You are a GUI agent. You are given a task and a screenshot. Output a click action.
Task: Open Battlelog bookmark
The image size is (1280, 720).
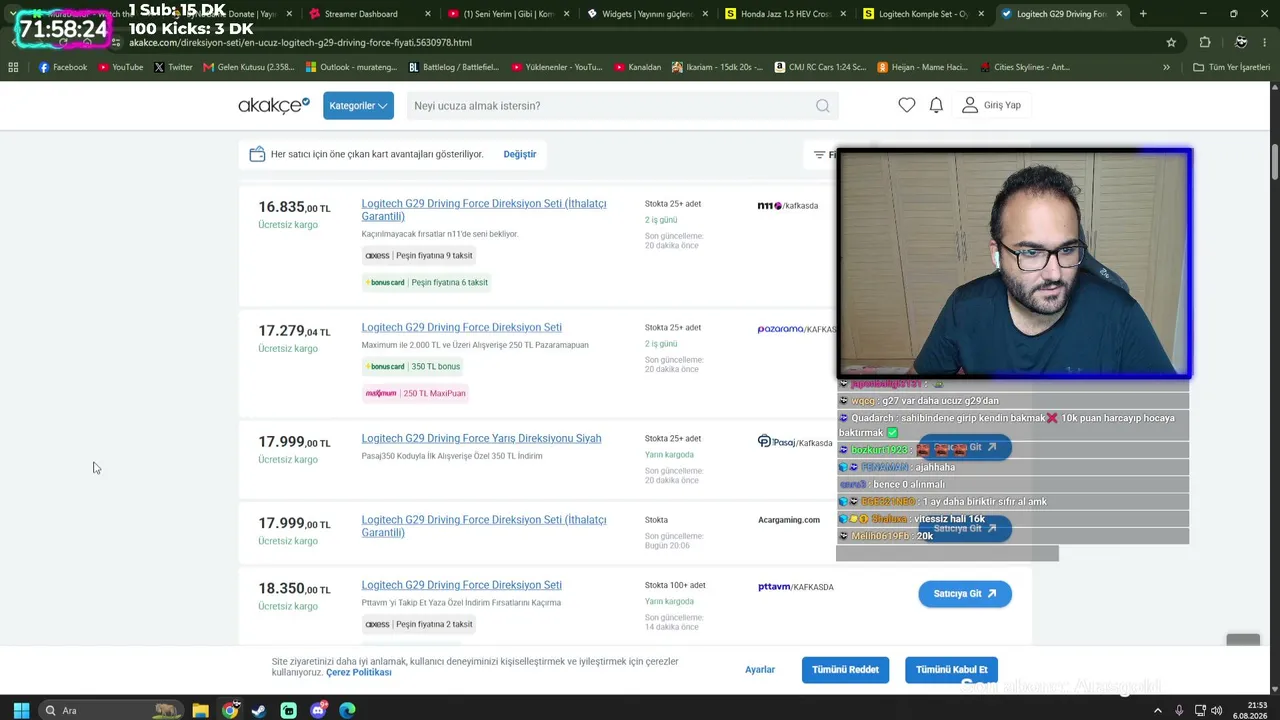[x=455, y=67]
